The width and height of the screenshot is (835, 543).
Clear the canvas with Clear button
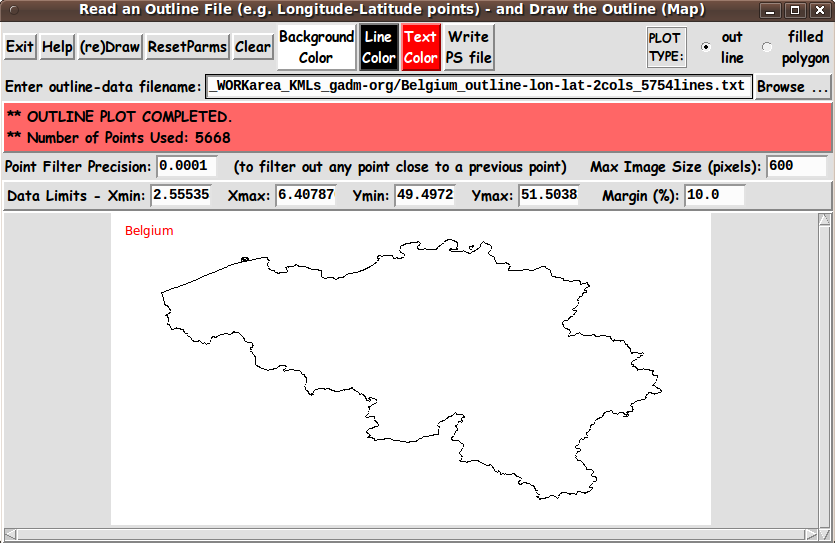253,47
